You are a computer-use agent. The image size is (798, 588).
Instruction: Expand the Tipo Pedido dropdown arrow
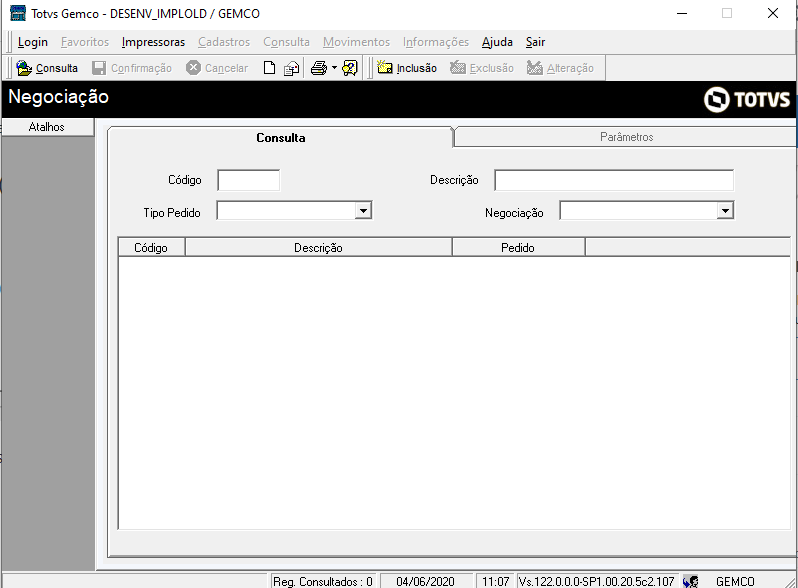click(x=363, y=210)
